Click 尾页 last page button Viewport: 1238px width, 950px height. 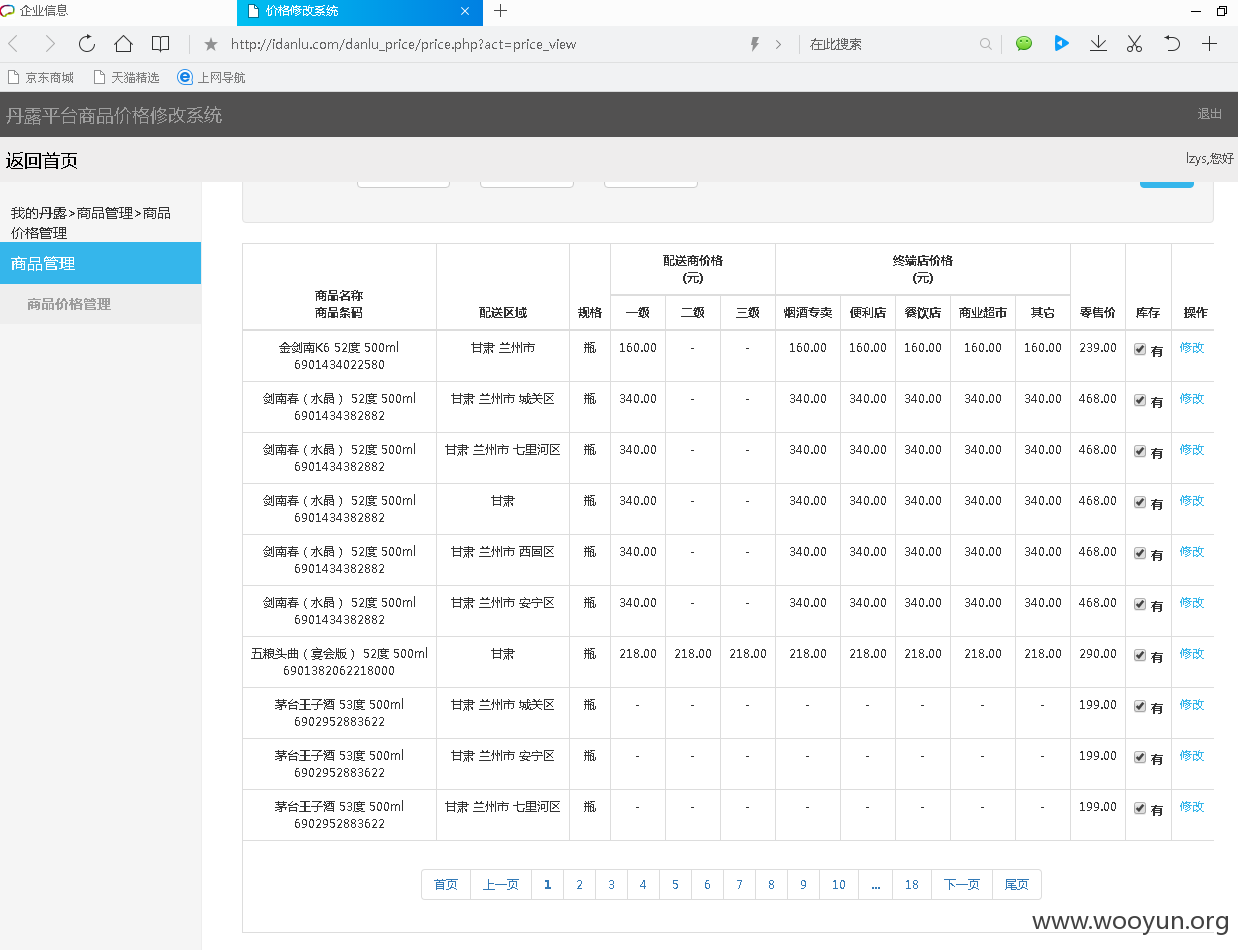(1017, 884)
